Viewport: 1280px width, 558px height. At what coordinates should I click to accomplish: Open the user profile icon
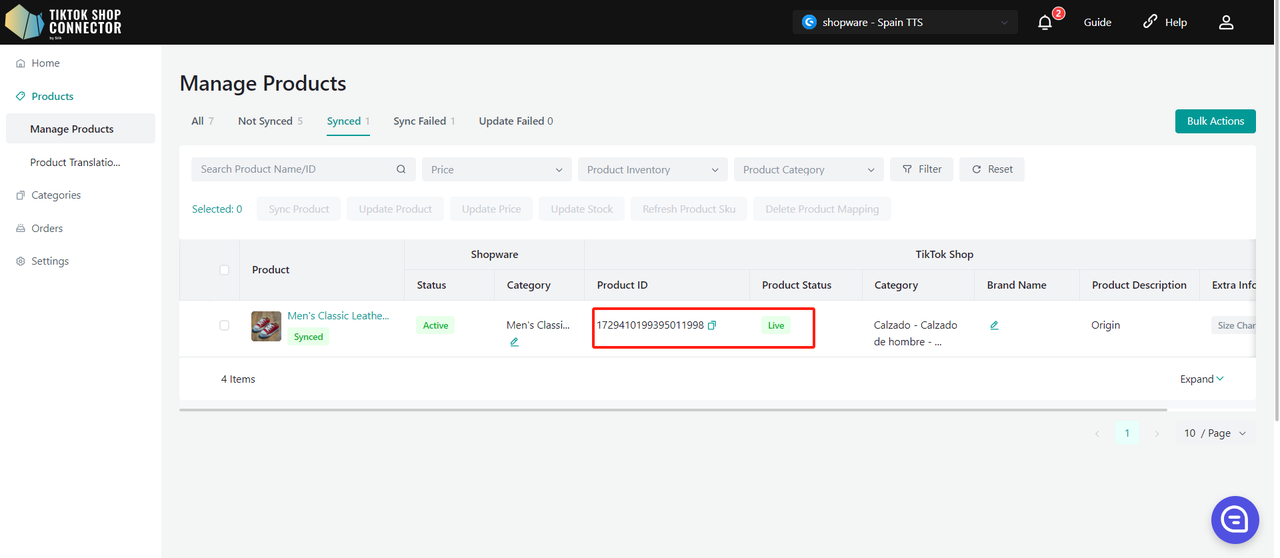click(1226, 22)
